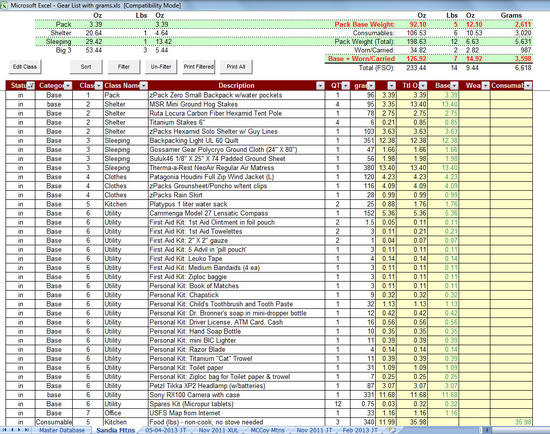Select the Sandia Mtns sheet tab

click(x=116, y=430)
